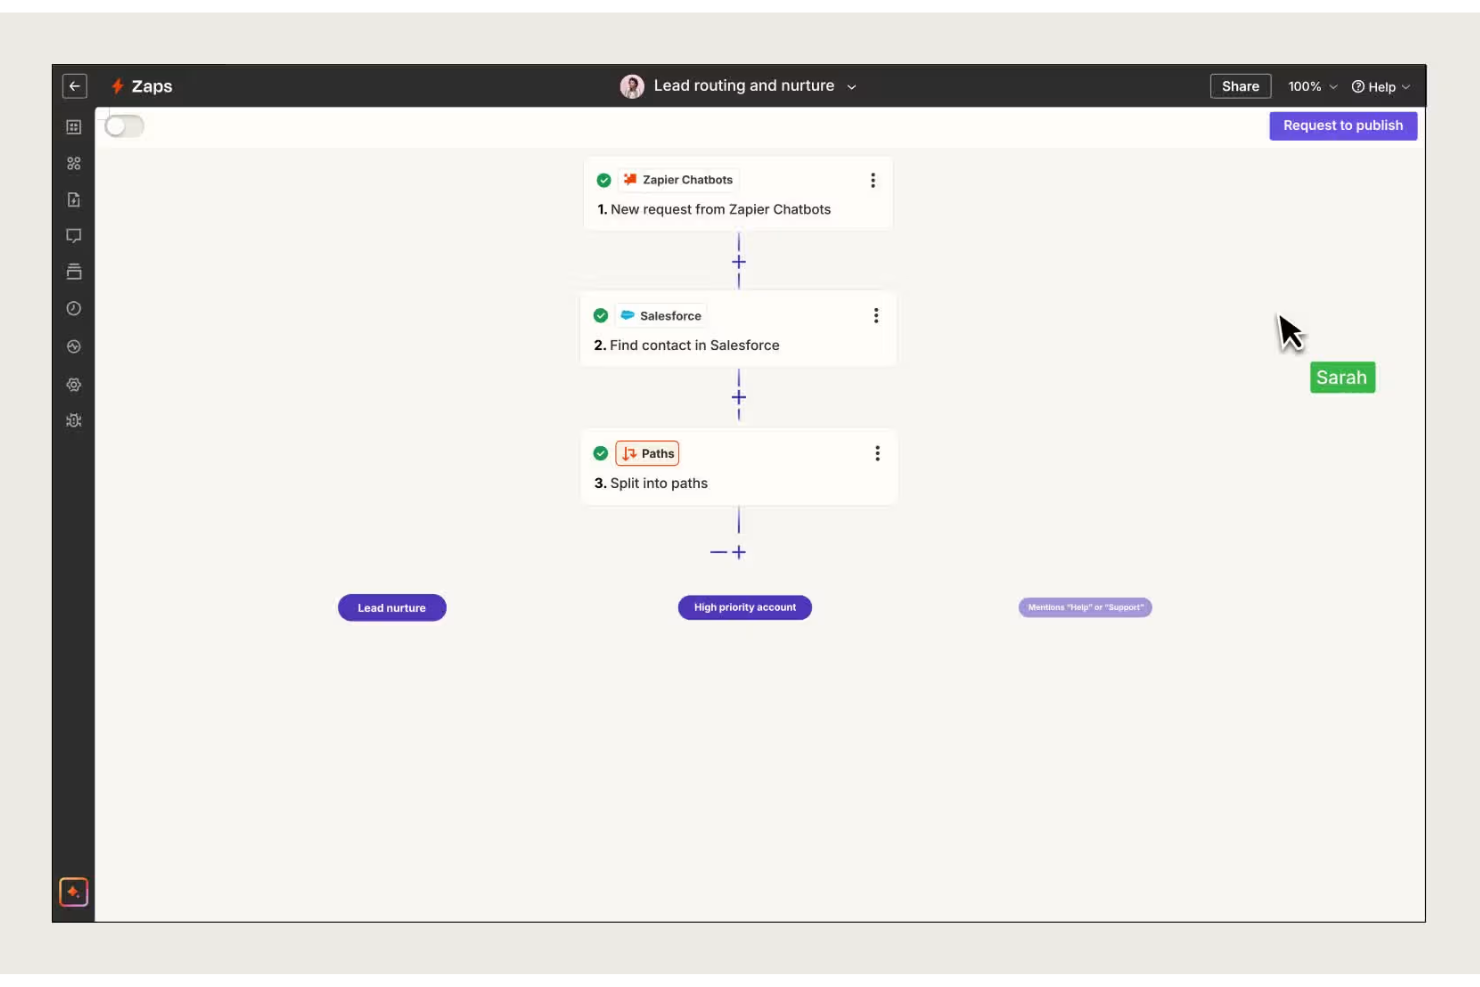Open the options menu on the Salesforce step
The image size is (1480, 987).
(876, 315)
